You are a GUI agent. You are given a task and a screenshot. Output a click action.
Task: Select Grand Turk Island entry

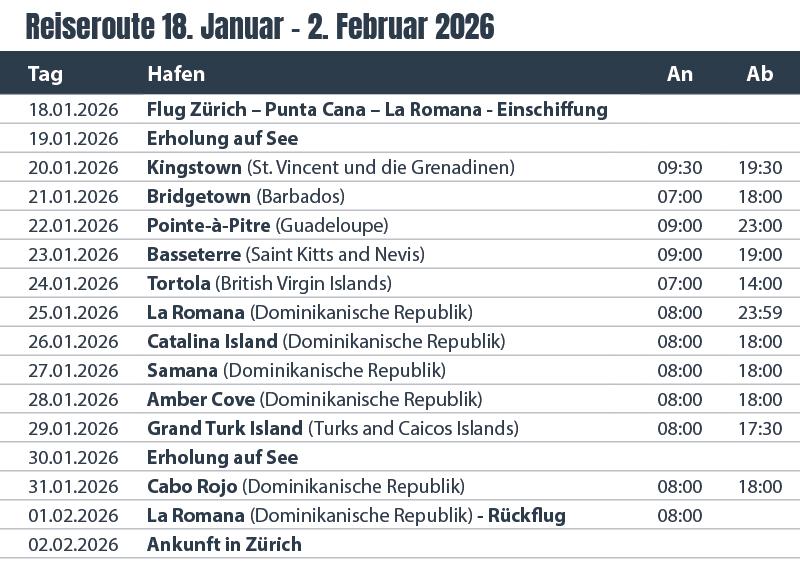coord(225,428)
